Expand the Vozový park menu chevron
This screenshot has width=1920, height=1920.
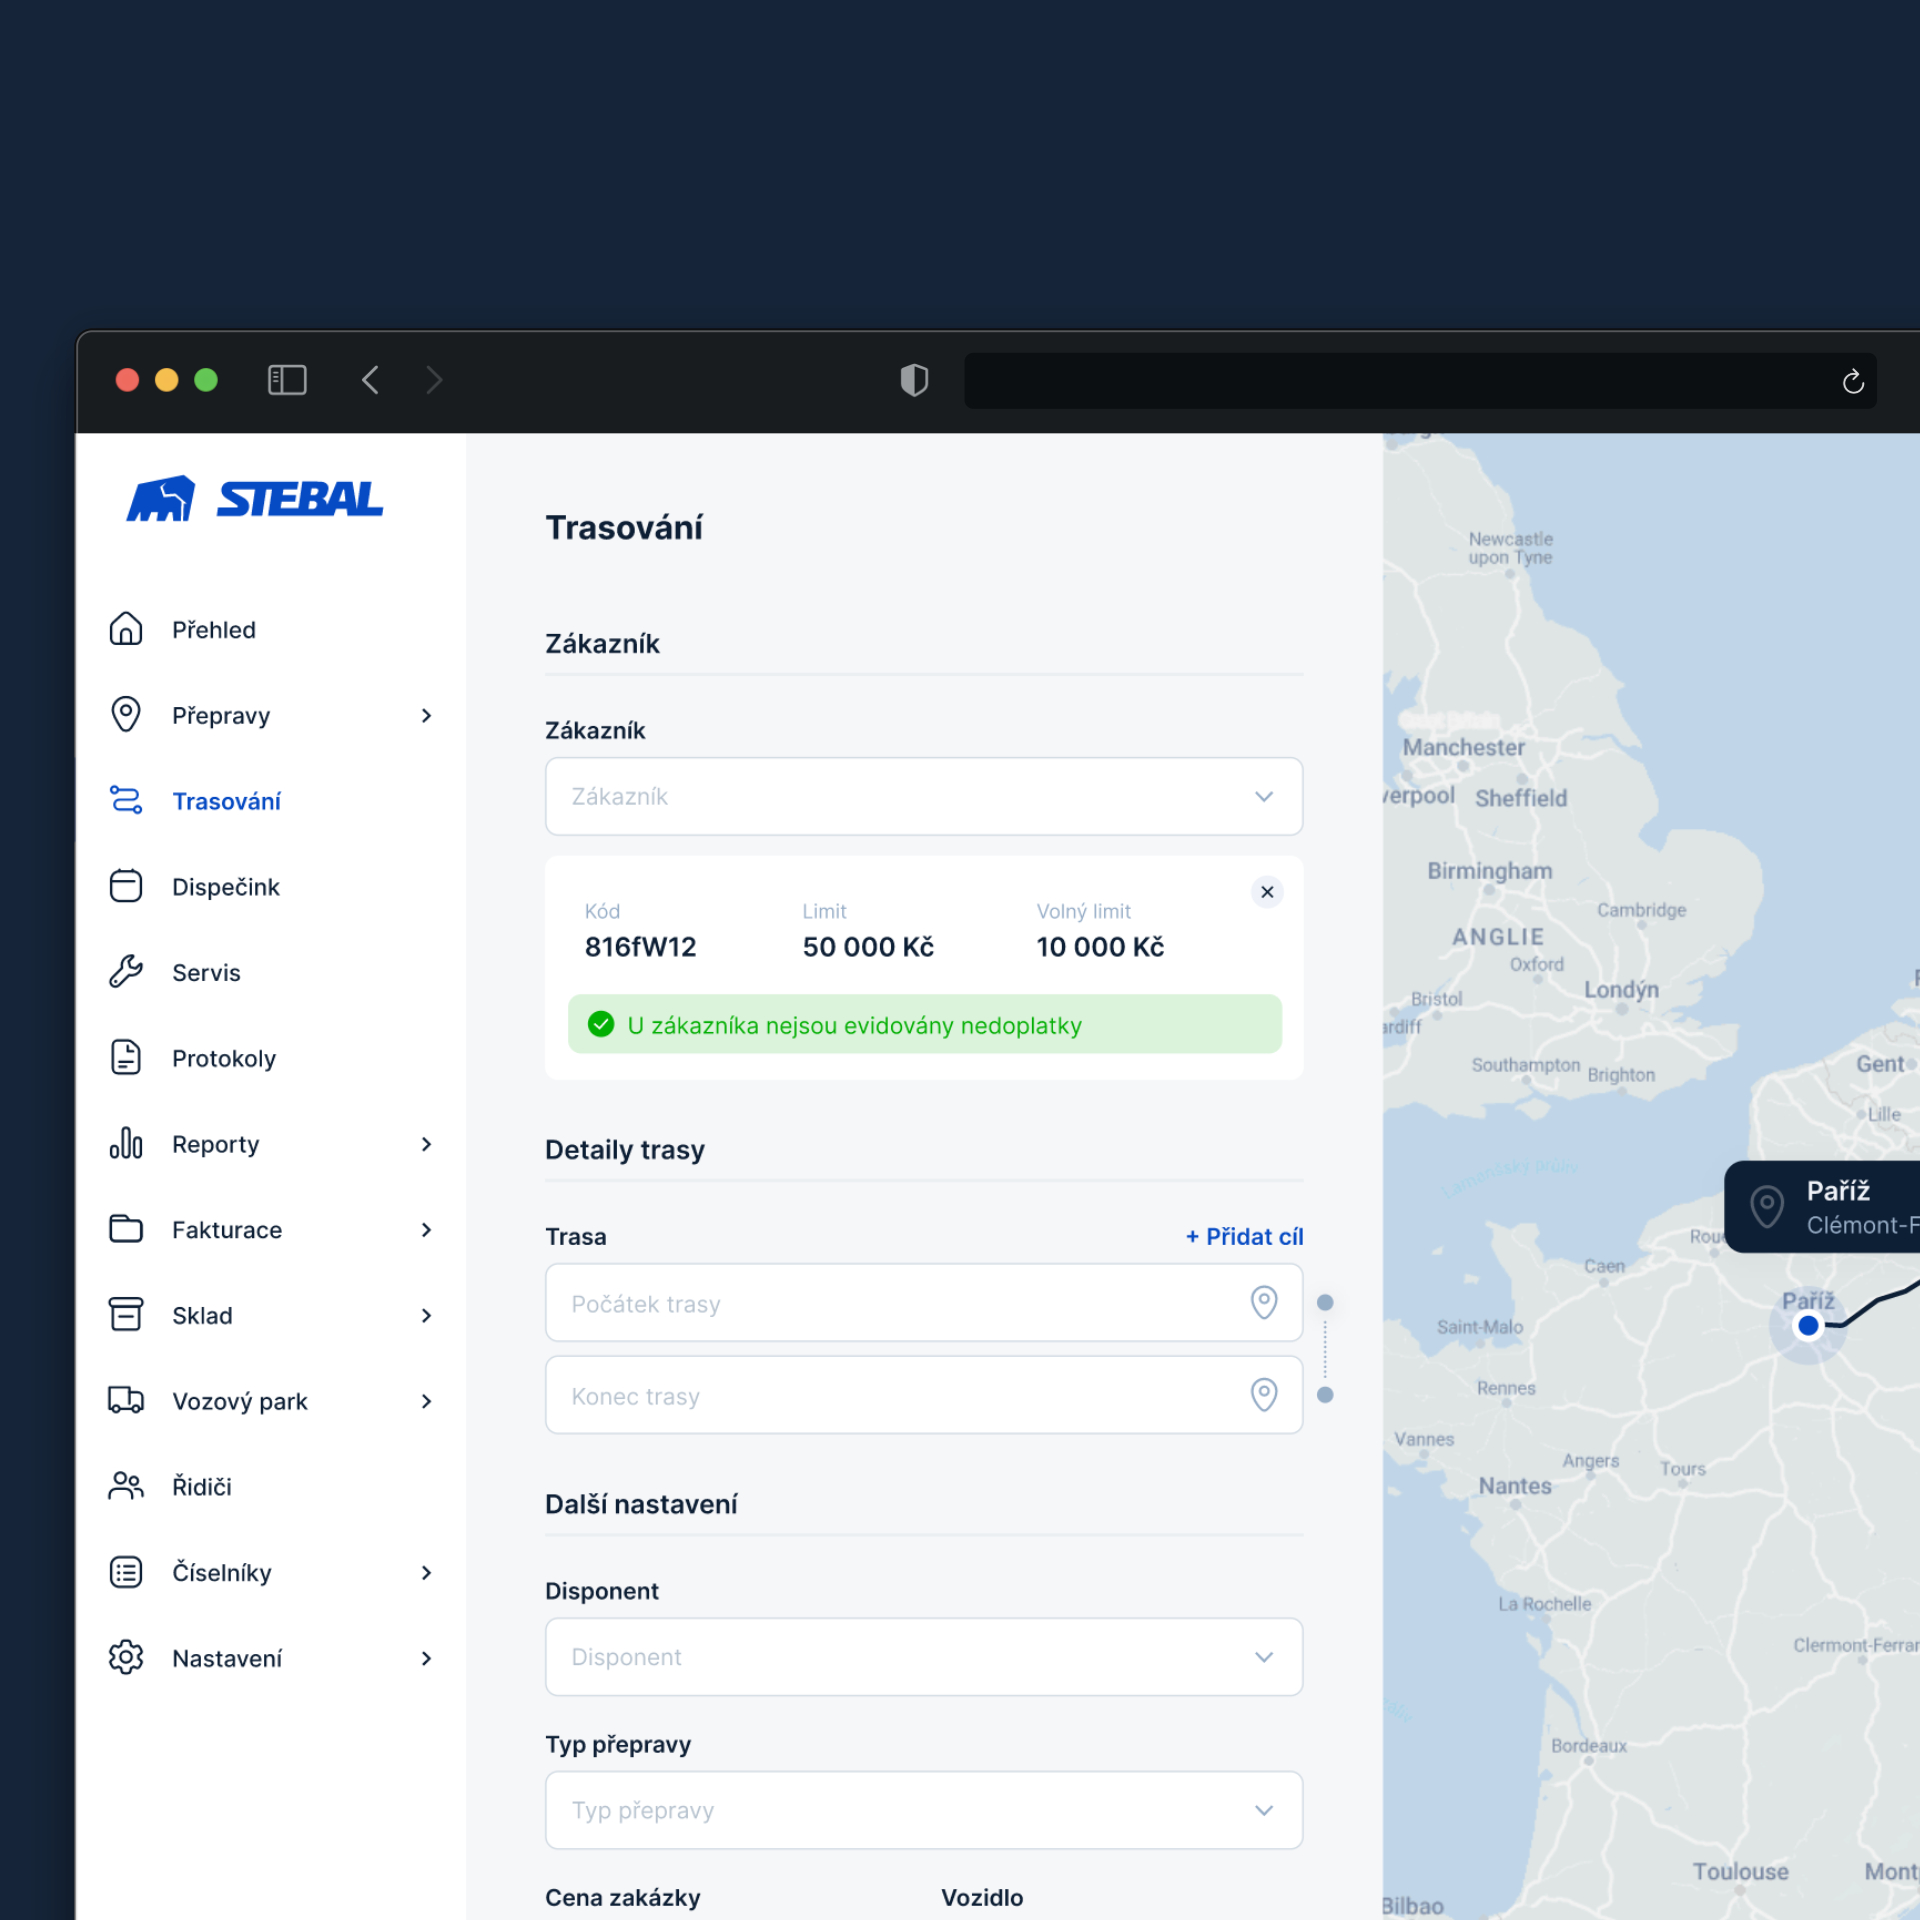click(427, 1401)
